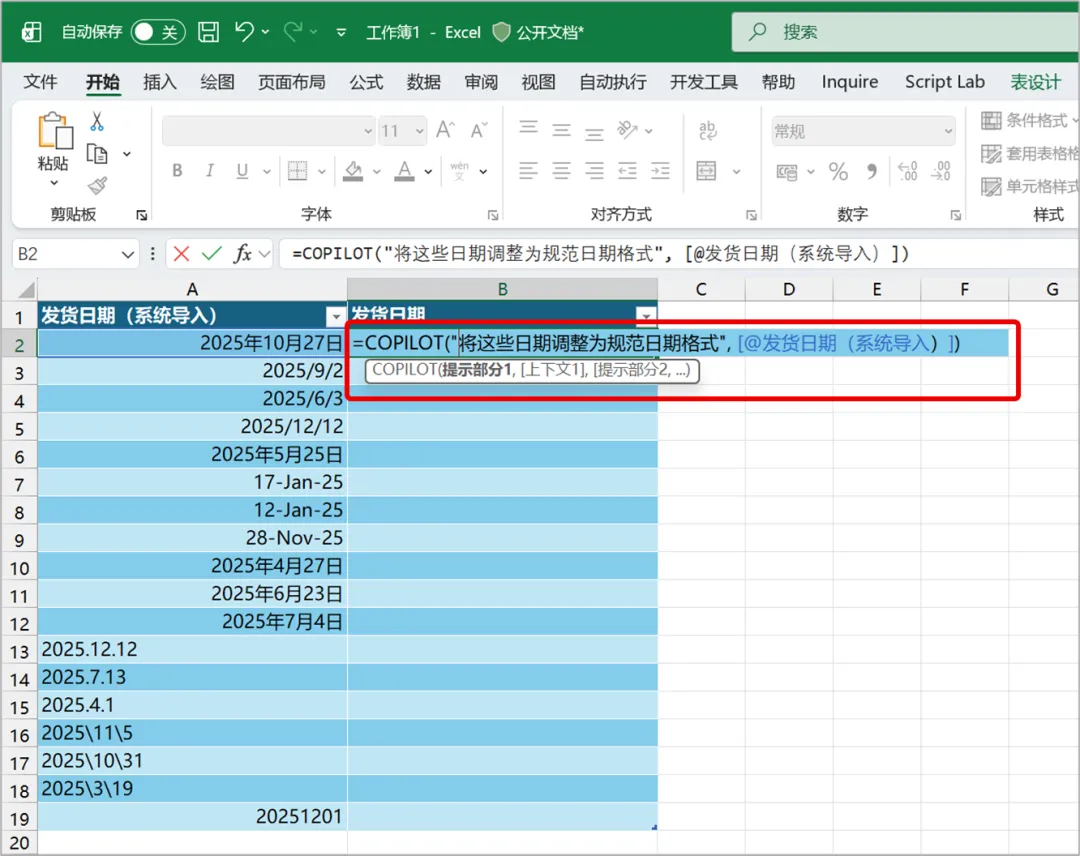Click the Name Box showing B2
This screenshot has height=856, width=1080.
coord(75,254)
